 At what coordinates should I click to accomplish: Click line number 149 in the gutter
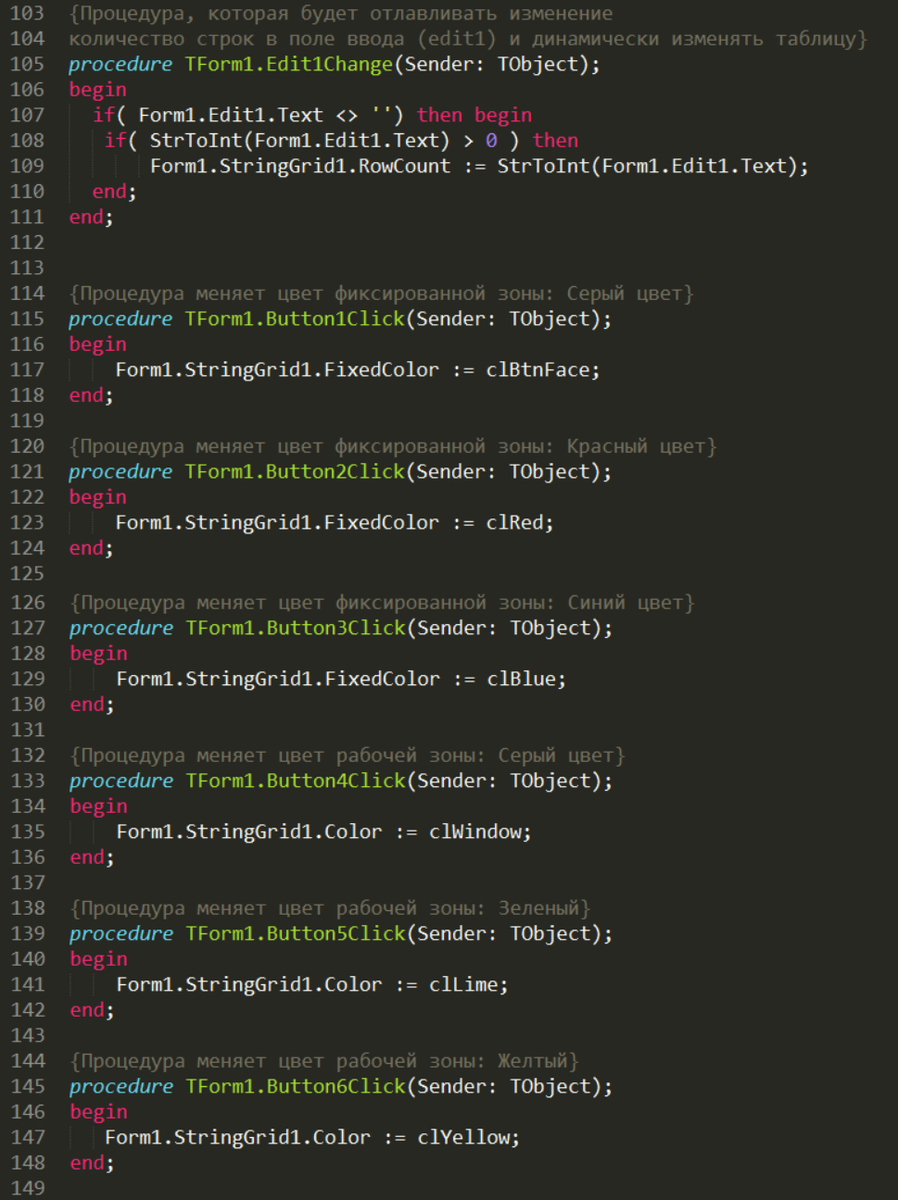coord(27,1189)
